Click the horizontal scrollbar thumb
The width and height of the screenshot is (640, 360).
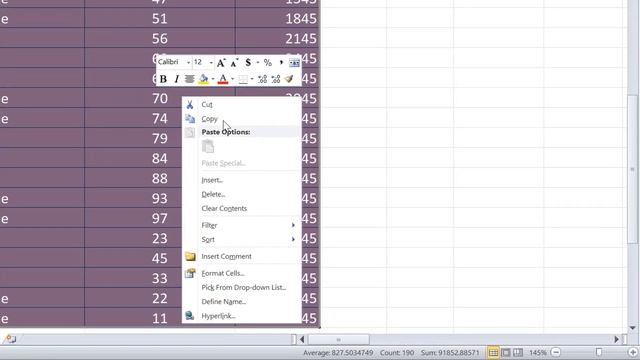pos(338,340)
